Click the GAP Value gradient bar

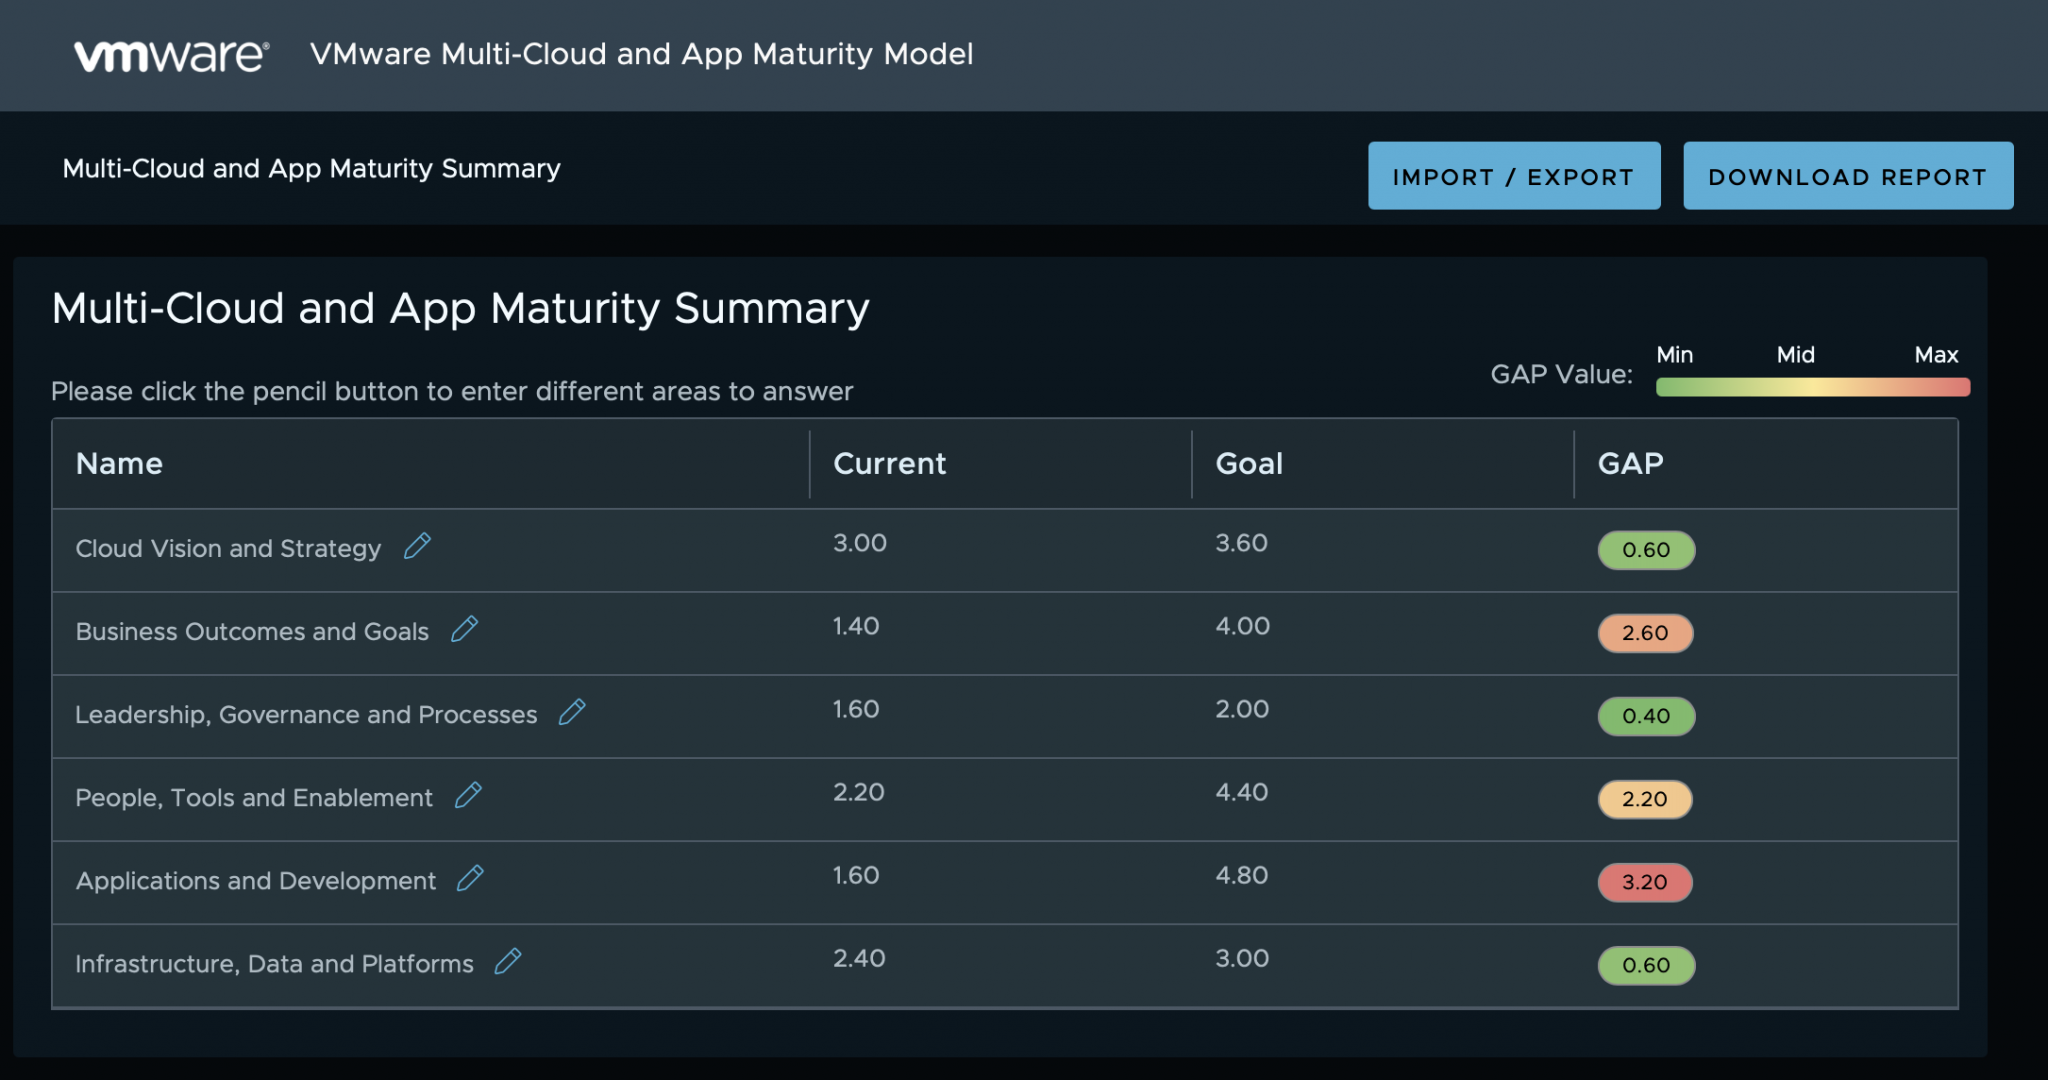(x=1812, y=385)
